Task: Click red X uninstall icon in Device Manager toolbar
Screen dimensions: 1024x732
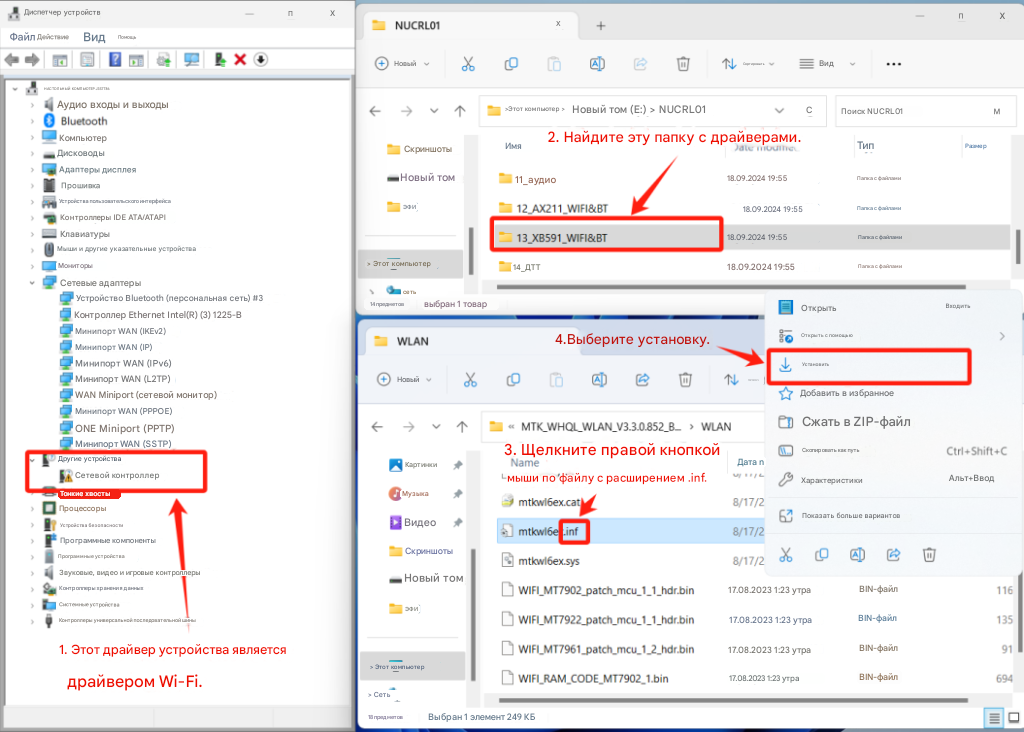Action: pyautogui.click(x=240, y=60)
